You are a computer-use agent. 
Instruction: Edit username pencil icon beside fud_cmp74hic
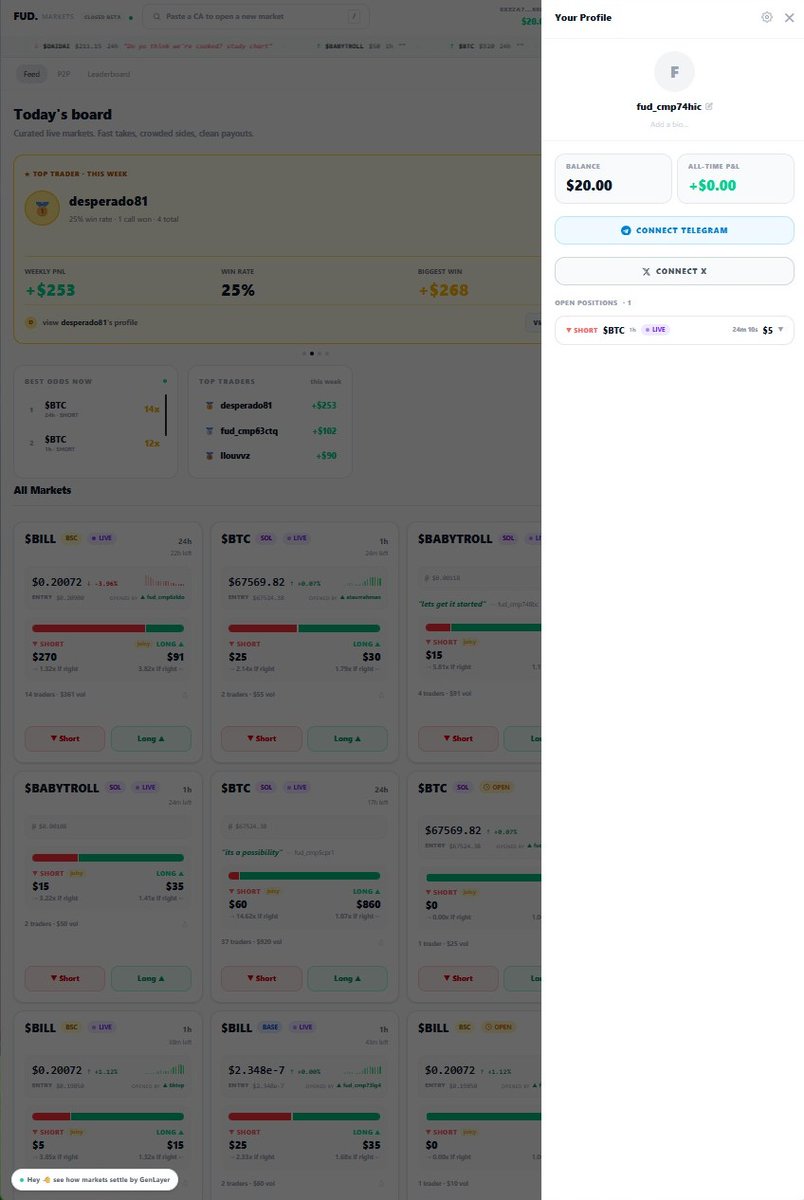click(x=709, y=106)
